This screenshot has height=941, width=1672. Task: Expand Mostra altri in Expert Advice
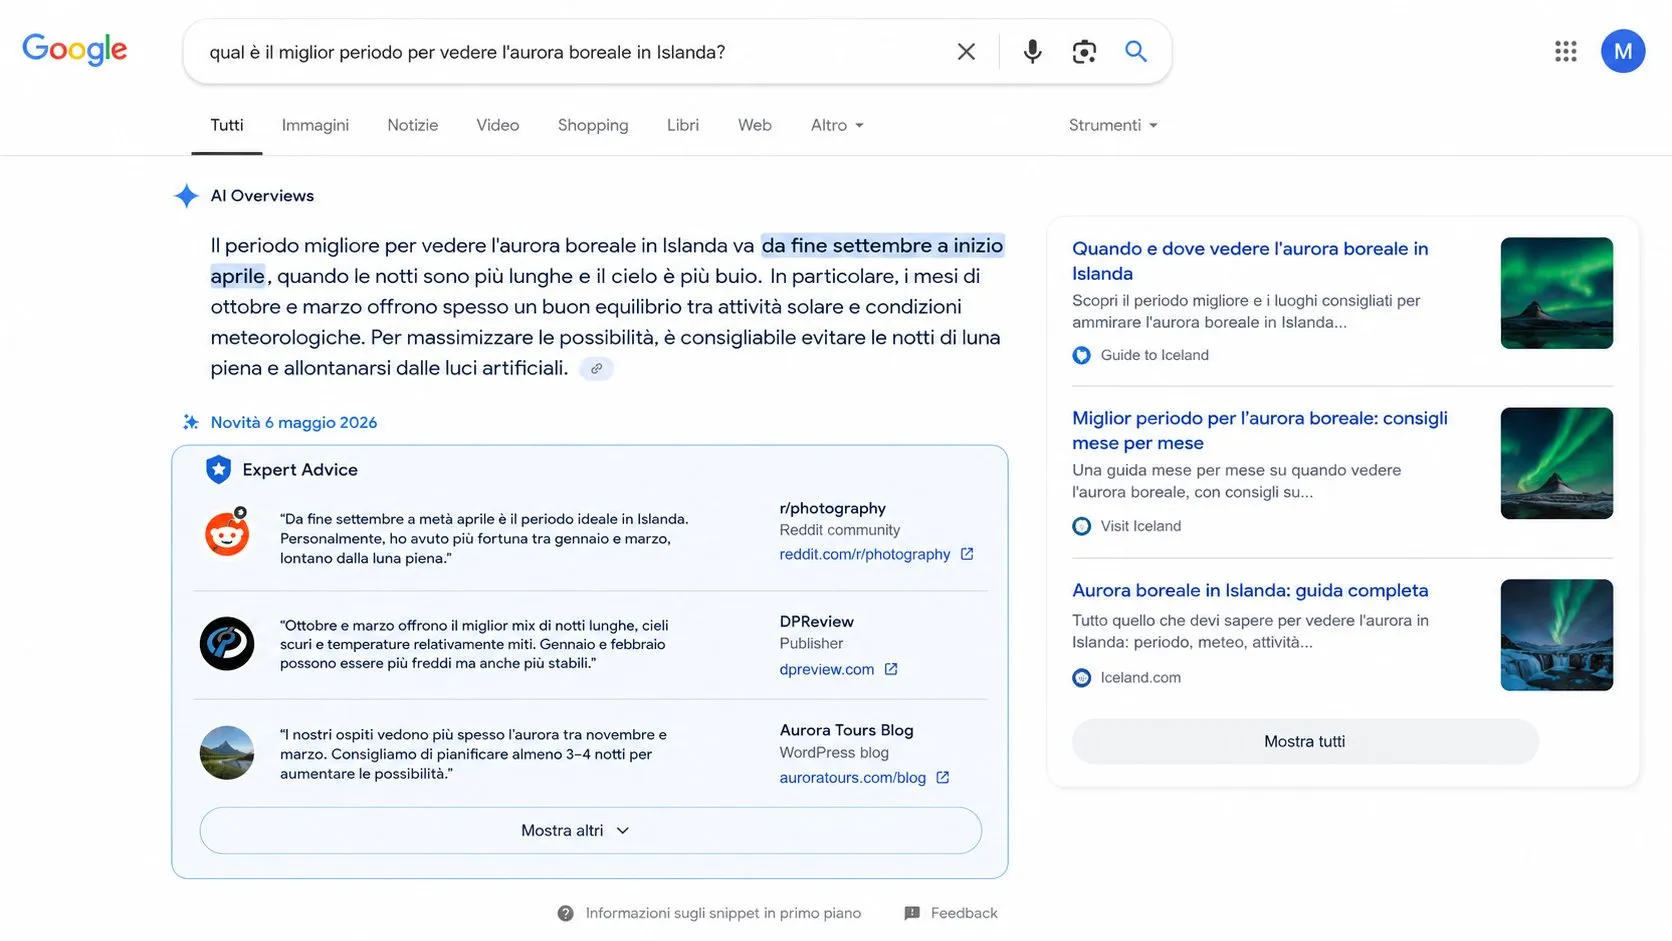tap(591, 831)
